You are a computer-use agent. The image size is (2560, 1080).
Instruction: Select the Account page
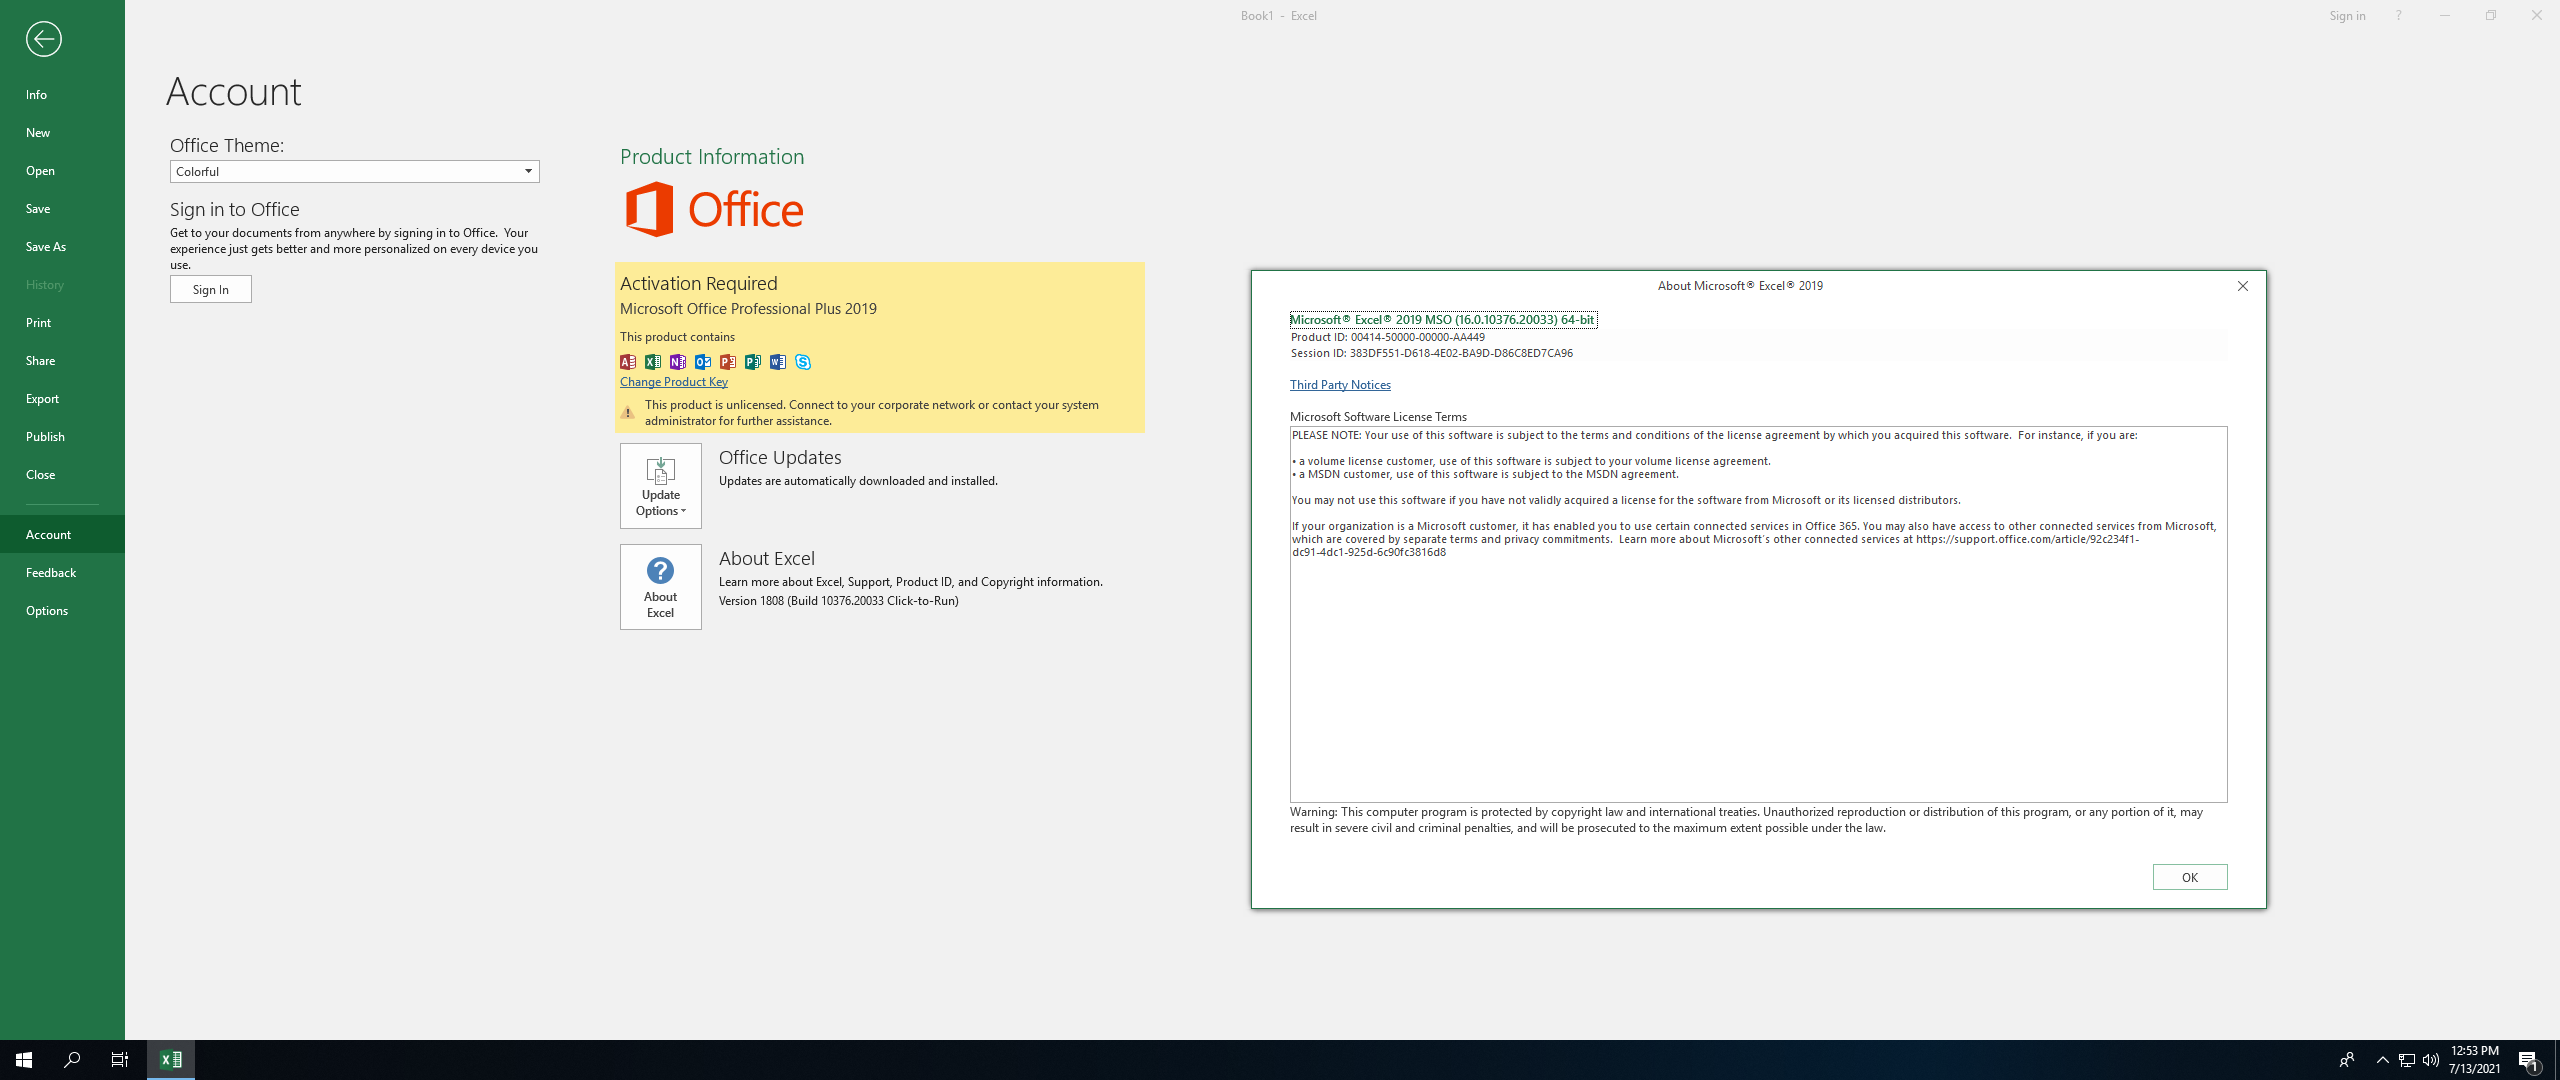[x=62, y=534]
